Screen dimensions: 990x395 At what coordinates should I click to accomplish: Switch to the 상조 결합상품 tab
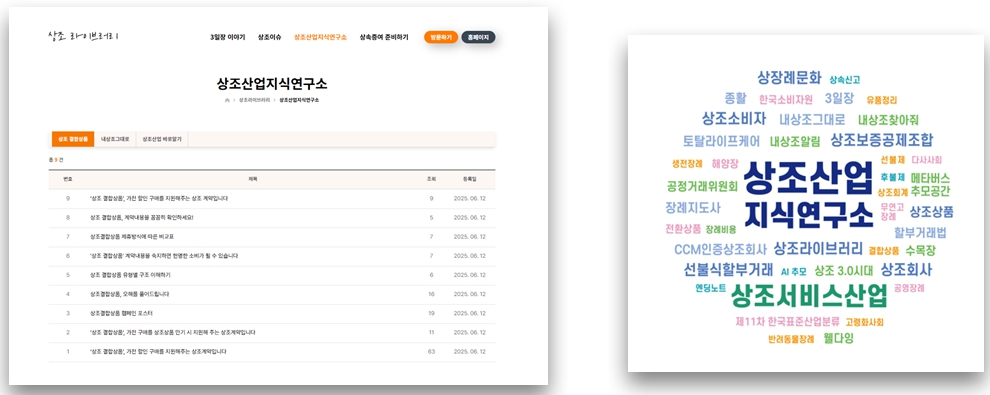click(x=72, y=139)
